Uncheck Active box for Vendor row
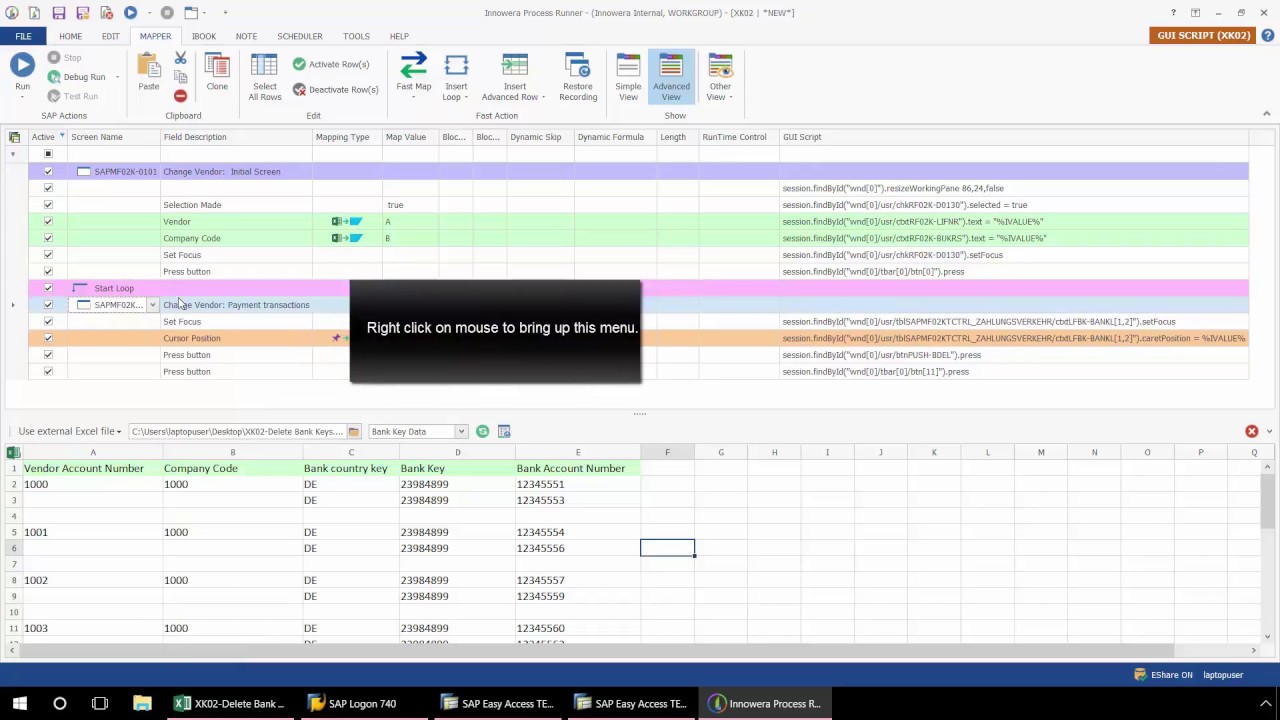 (x=48, y=222)
